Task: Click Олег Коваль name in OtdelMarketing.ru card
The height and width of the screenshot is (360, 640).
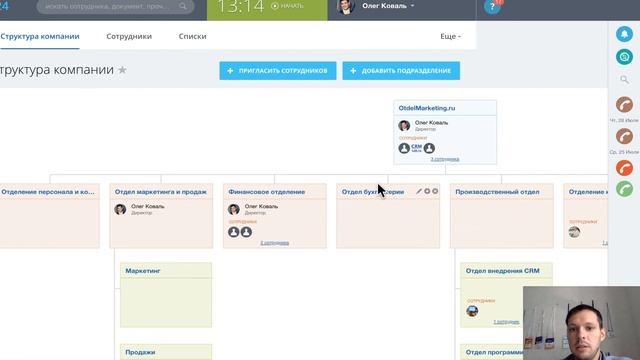Action: point(431,122)
